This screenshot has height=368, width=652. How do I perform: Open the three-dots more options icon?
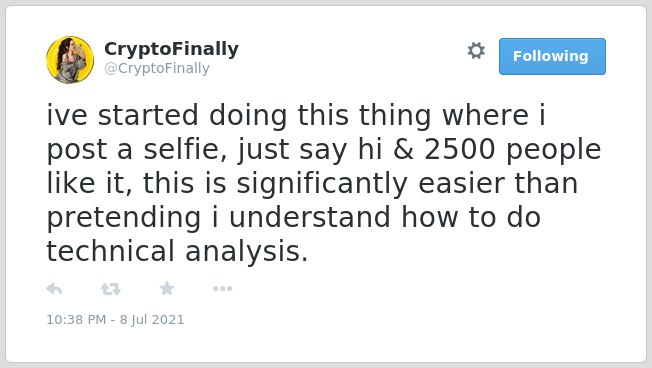point(222,288)
